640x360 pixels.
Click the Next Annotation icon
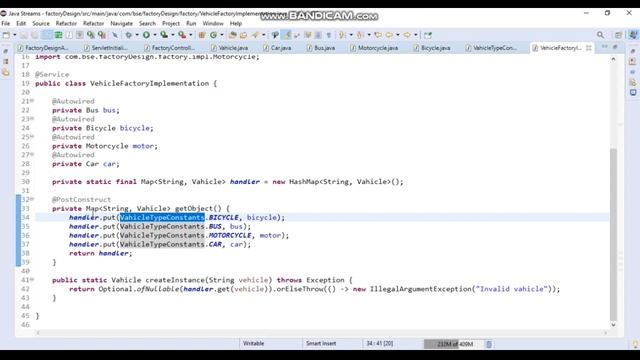pyautogui.click(x=342, y=35)
